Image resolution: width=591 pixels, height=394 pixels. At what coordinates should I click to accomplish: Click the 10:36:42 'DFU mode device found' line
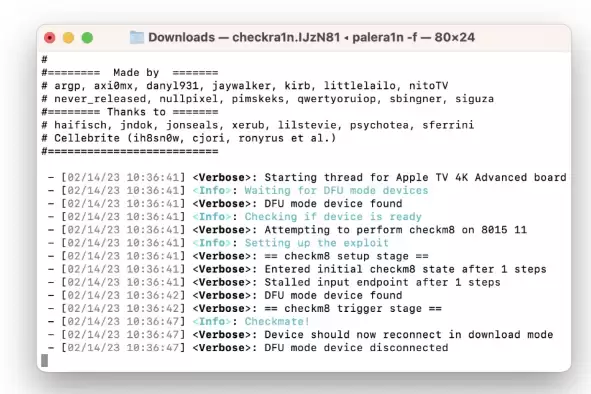pos(333,295)
